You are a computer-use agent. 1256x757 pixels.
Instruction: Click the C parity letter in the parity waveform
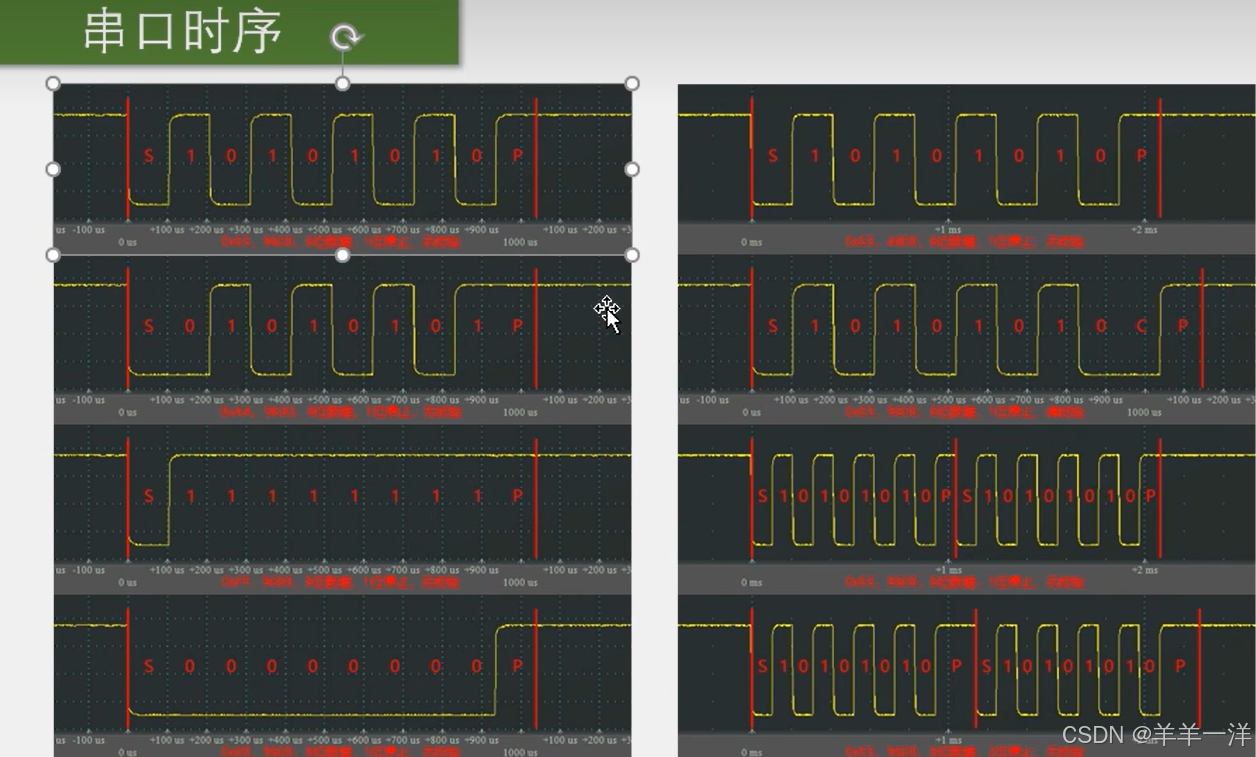coord(1142,326)
